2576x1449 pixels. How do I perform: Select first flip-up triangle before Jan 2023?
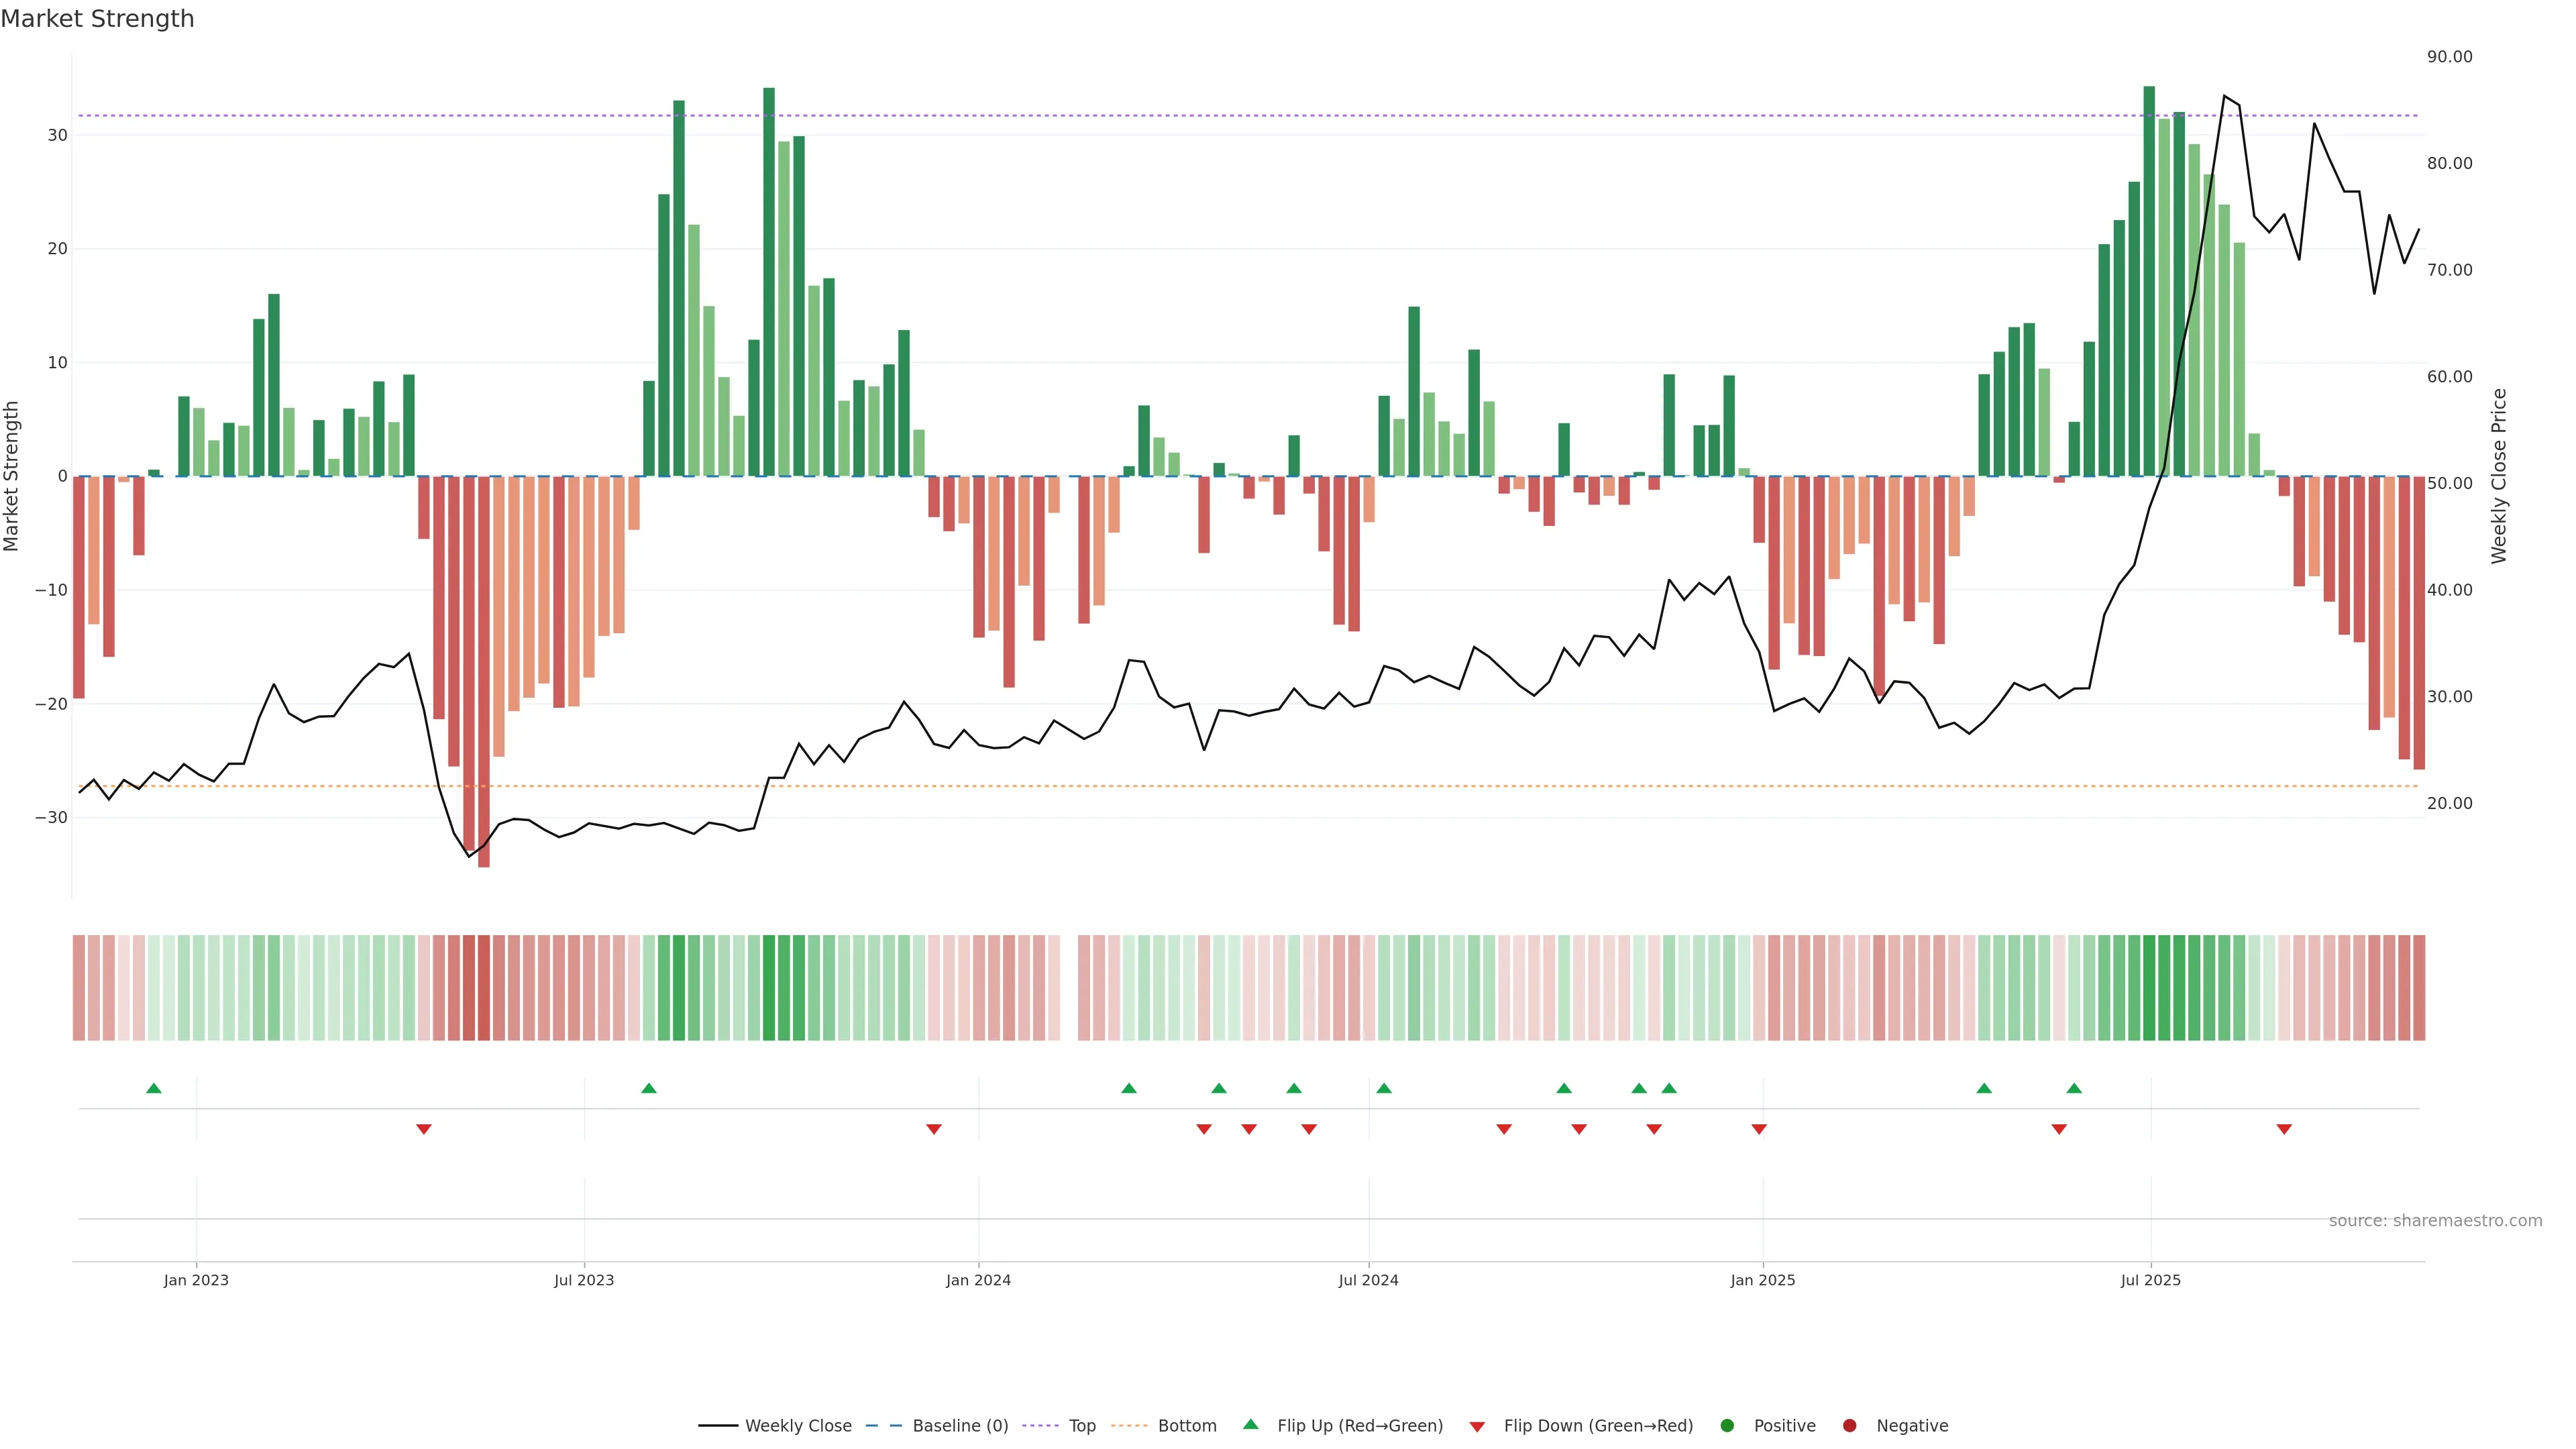click(154, 1088)
